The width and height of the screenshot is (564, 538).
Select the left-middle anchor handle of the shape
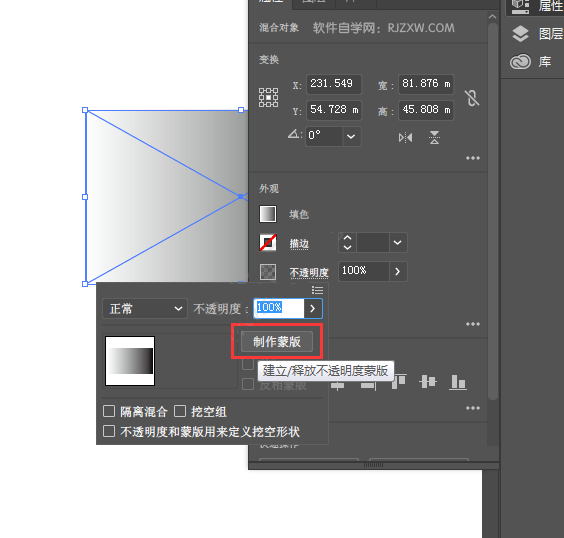click(x=85, y=197)
